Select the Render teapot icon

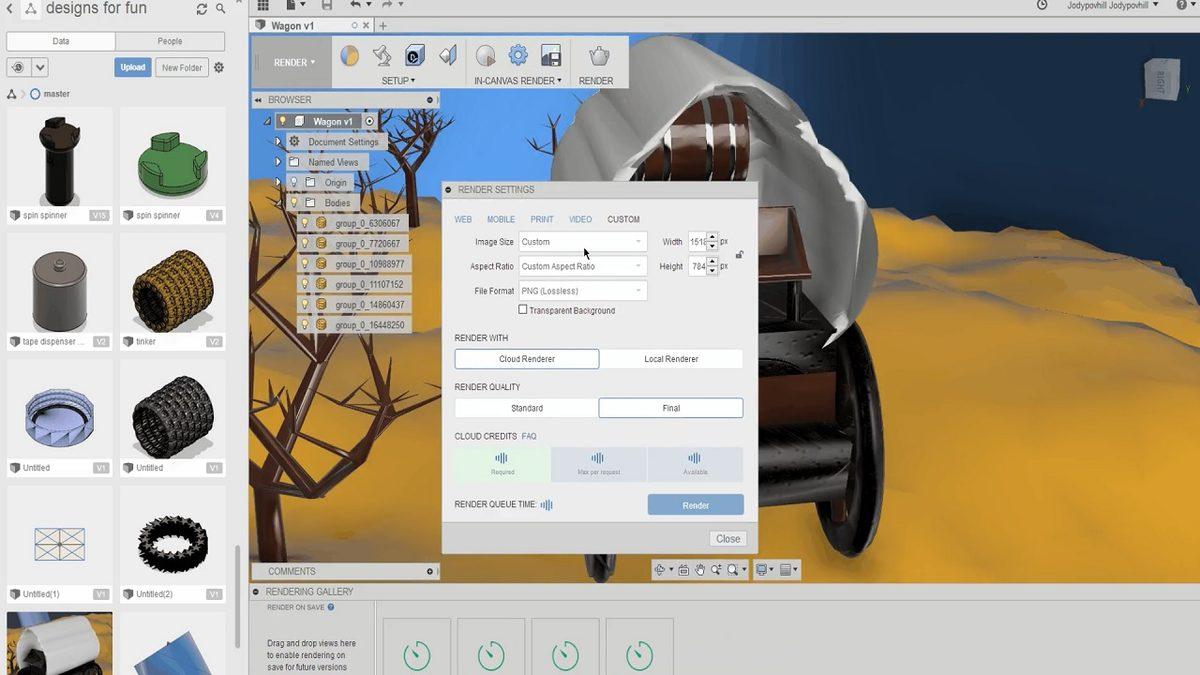[x=597, y=57]
